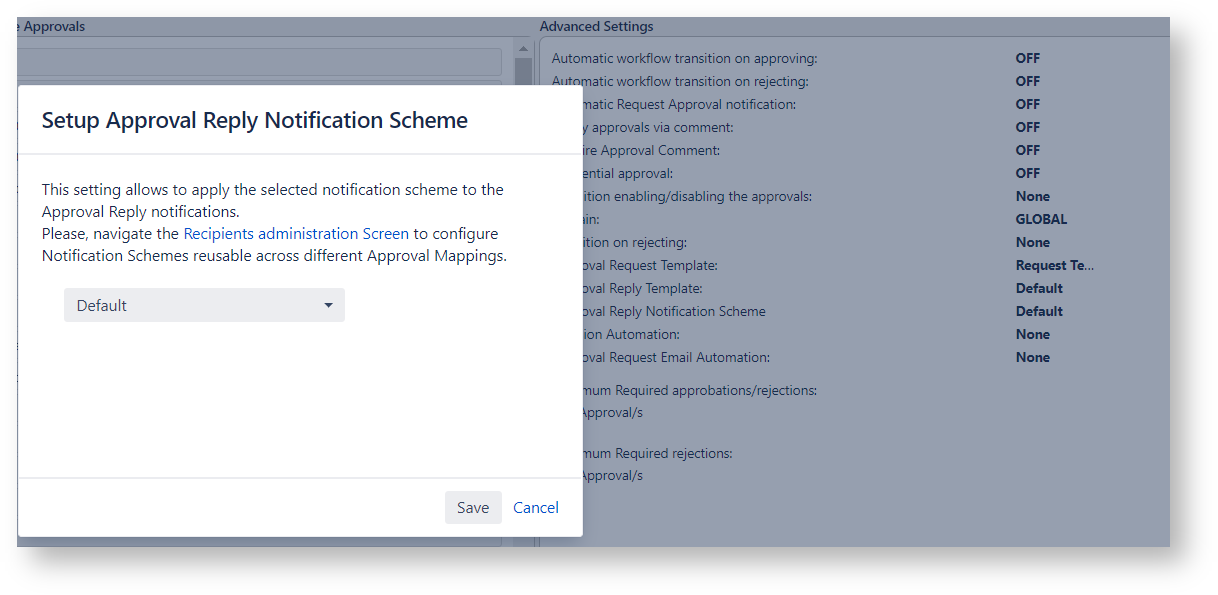The image size is (1218, 595).
Task: Save the notification scheme setting
Action: click(x=473, y=508)
